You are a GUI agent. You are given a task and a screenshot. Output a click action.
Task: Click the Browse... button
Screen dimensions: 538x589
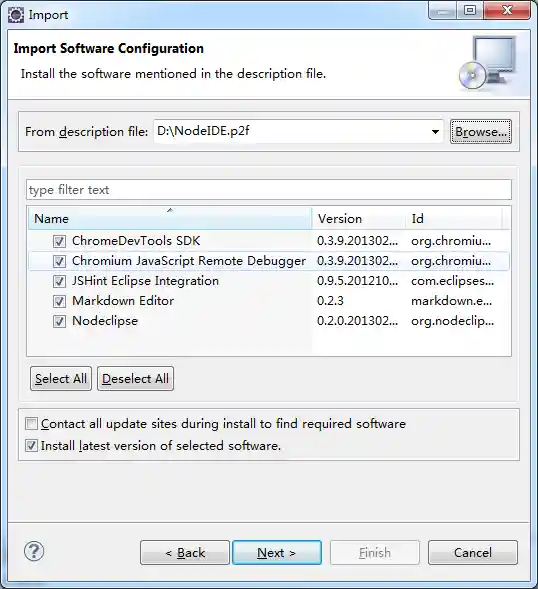pyautogui.click(x=481, y=132)
